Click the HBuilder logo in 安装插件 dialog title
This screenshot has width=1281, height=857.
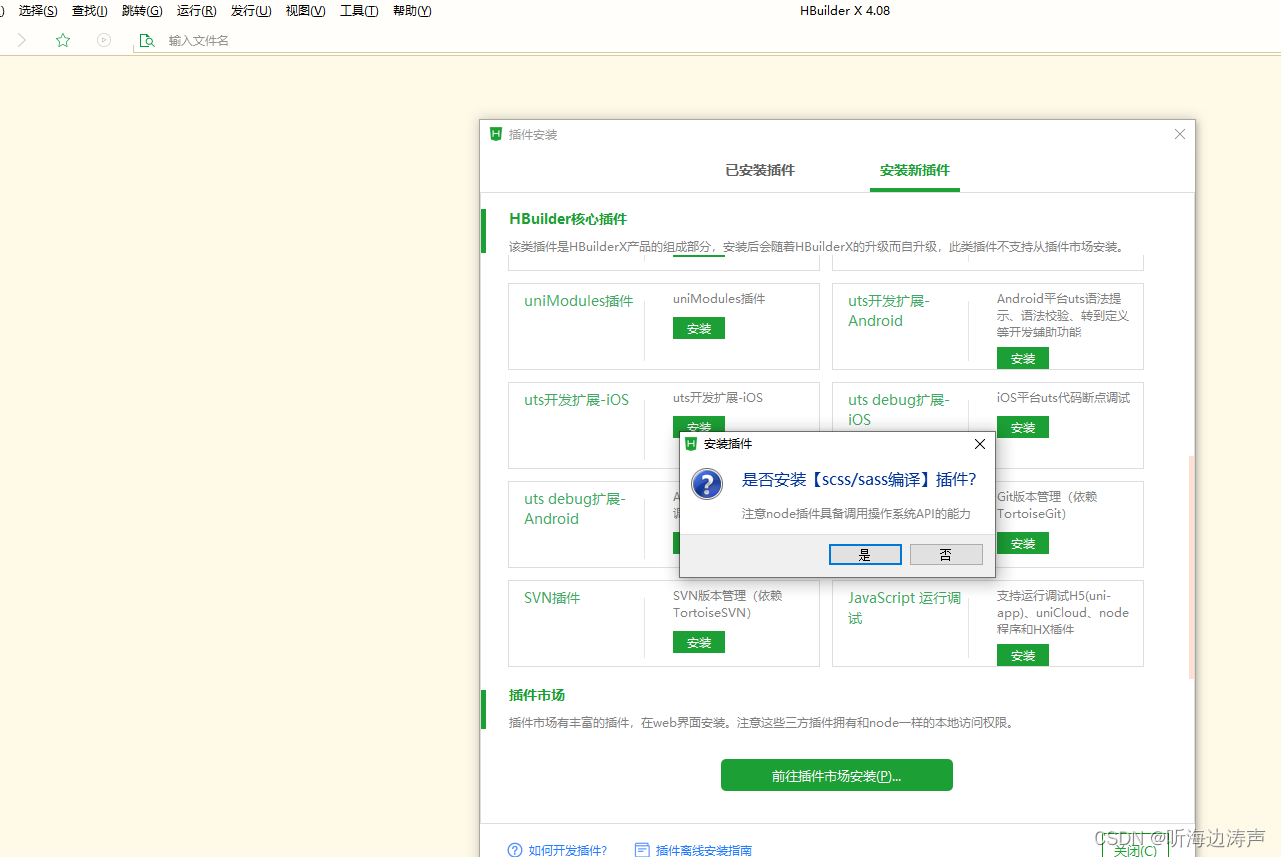[x=691, y=444]
